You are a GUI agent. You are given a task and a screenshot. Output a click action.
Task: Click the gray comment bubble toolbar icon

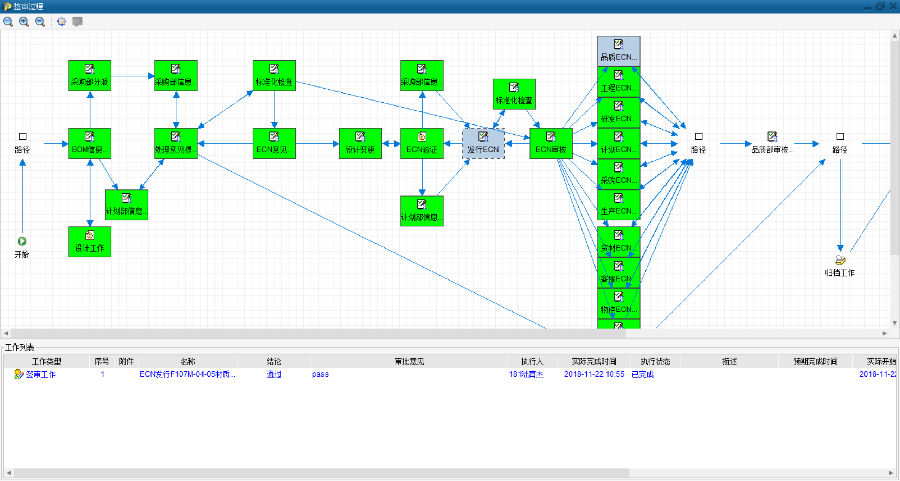77,21
